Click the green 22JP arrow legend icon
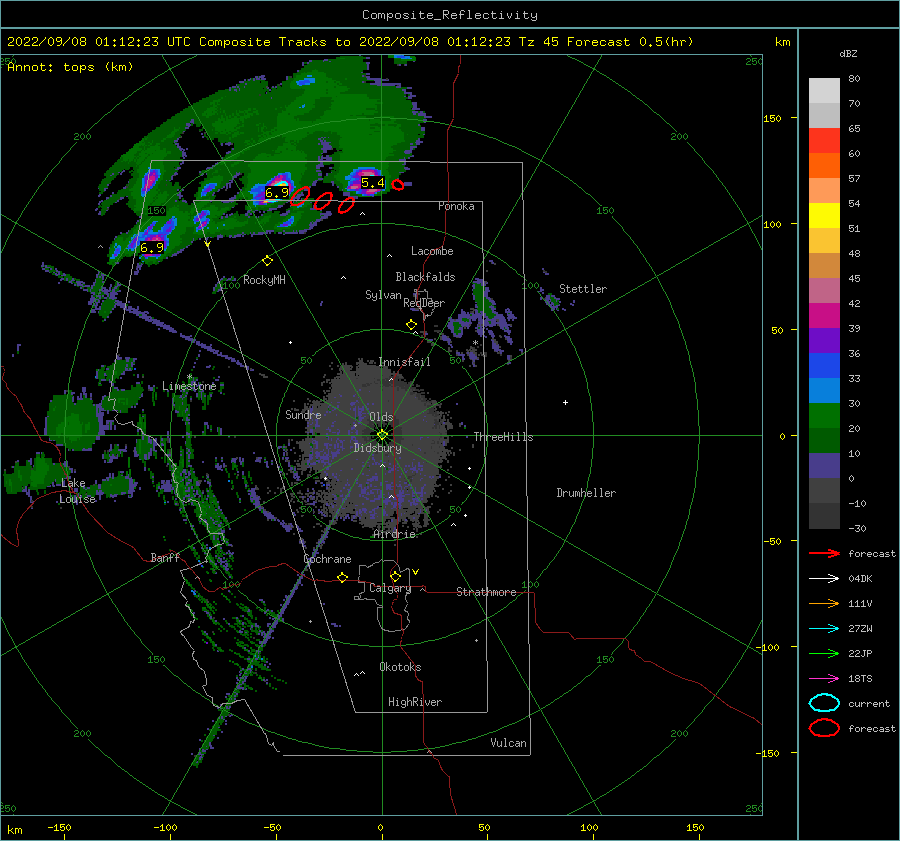 click(x=824, y=653)
